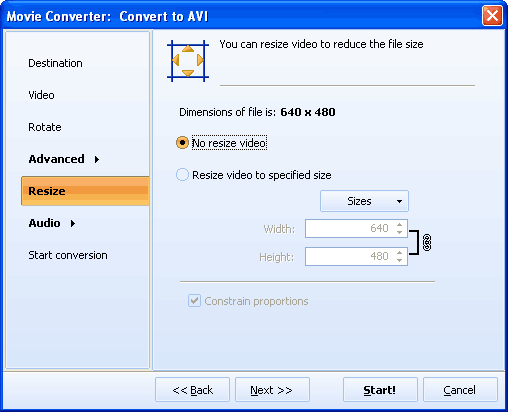The width and height of the screenshot is (508, 412).
Task: Switch to the Video step
Action: click(41, 95)
